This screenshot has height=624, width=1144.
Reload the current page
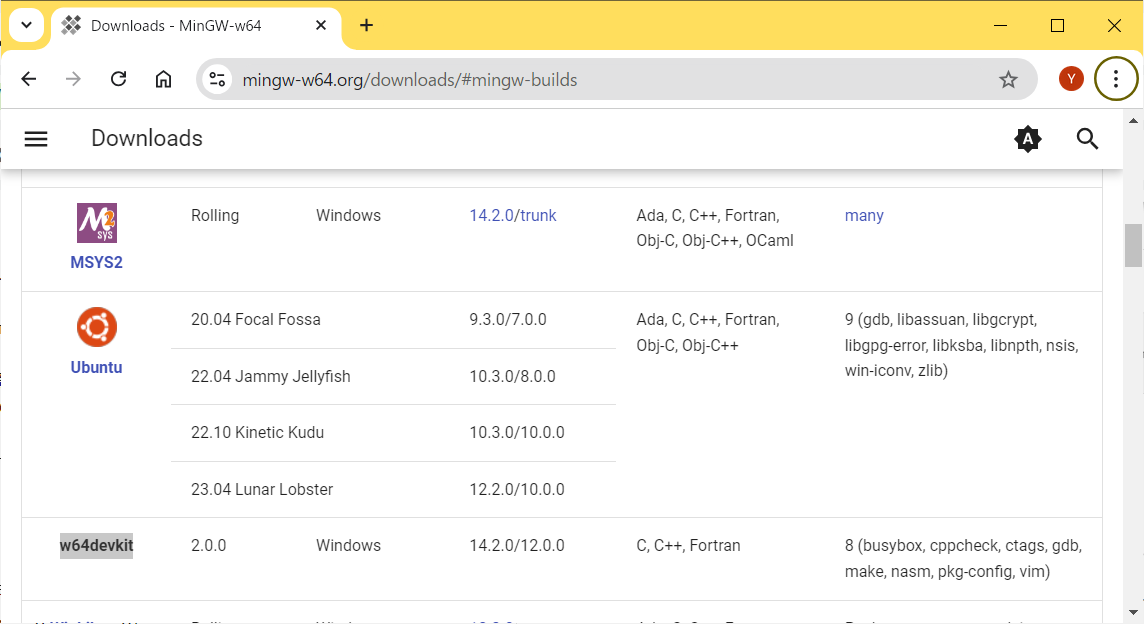pos(118,80)
